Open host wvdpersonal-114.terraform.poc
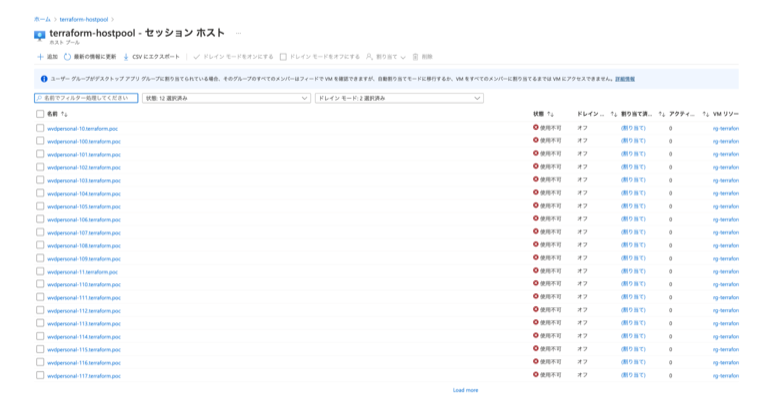Screen dimensions: 768x409 point(84,337)
